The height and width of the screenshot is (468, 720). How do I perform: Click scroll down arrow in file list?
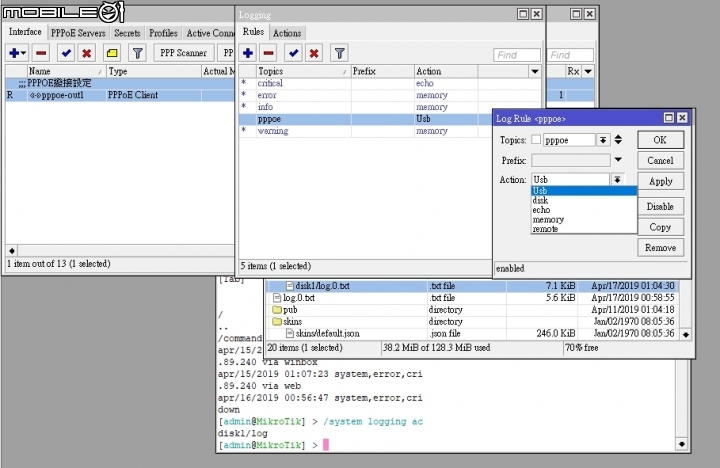tap(686, 334)
